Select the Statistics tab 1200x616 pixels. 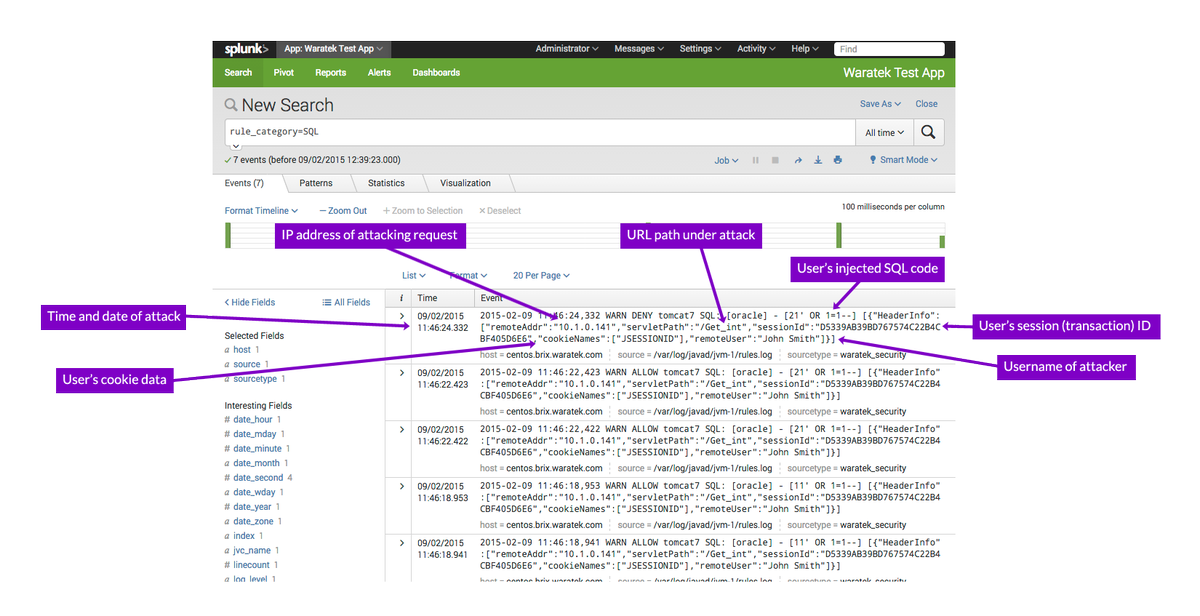tap(386, 183)
